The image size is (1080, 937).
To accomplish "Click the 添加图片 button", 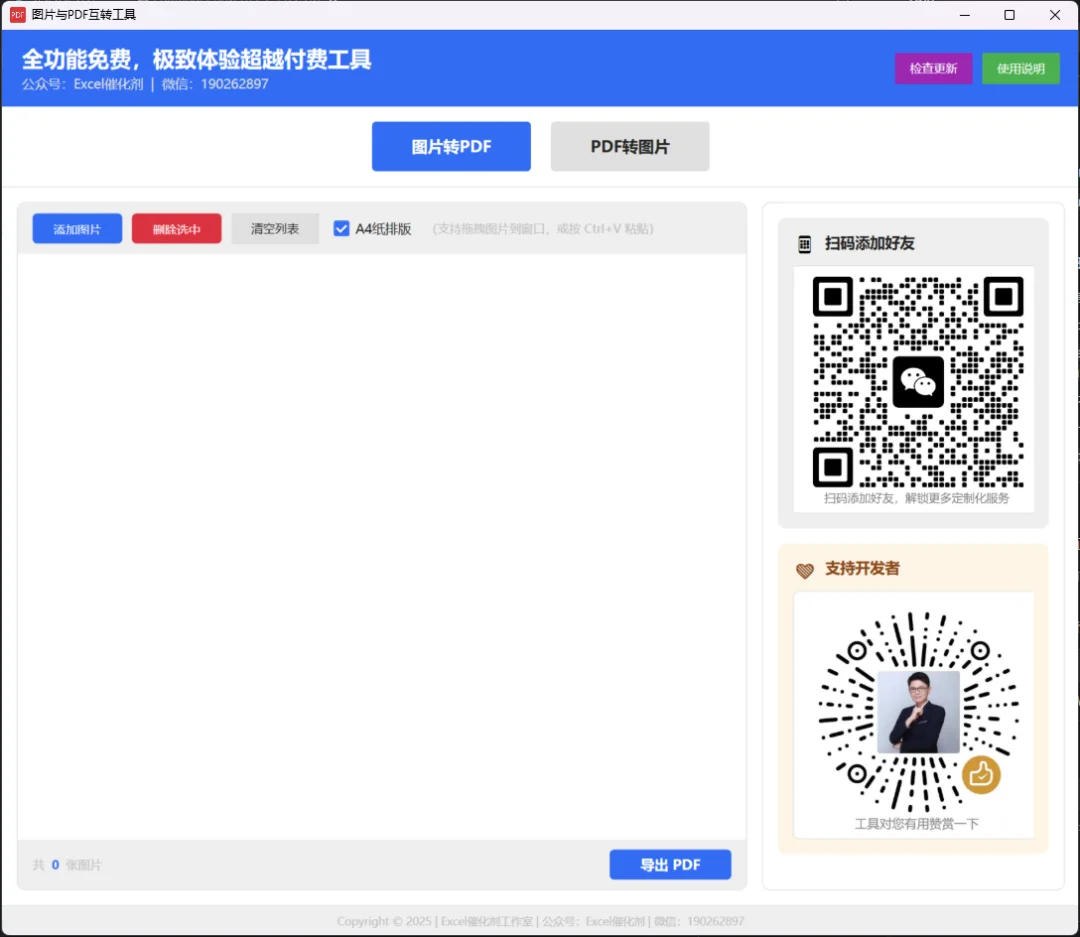I will click(77, 229).
